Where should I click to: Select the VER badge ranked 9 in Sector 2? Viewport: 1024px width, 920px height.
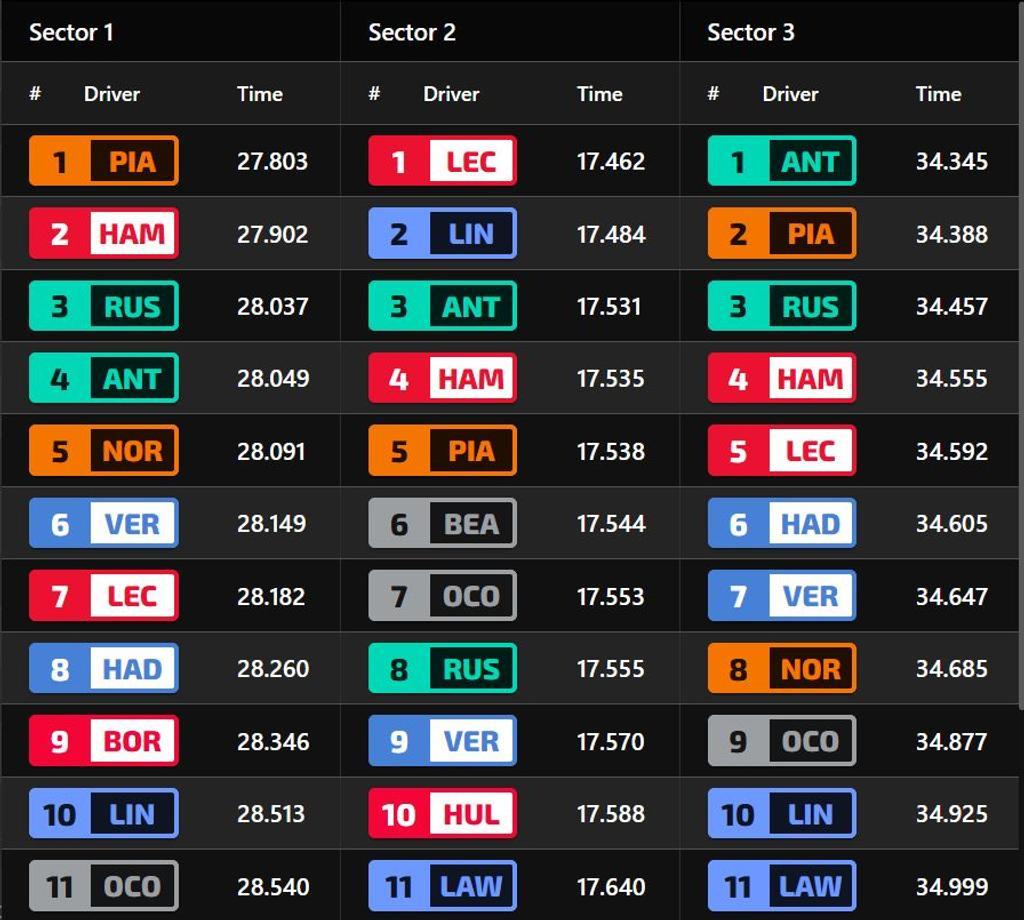pos(443,740)
